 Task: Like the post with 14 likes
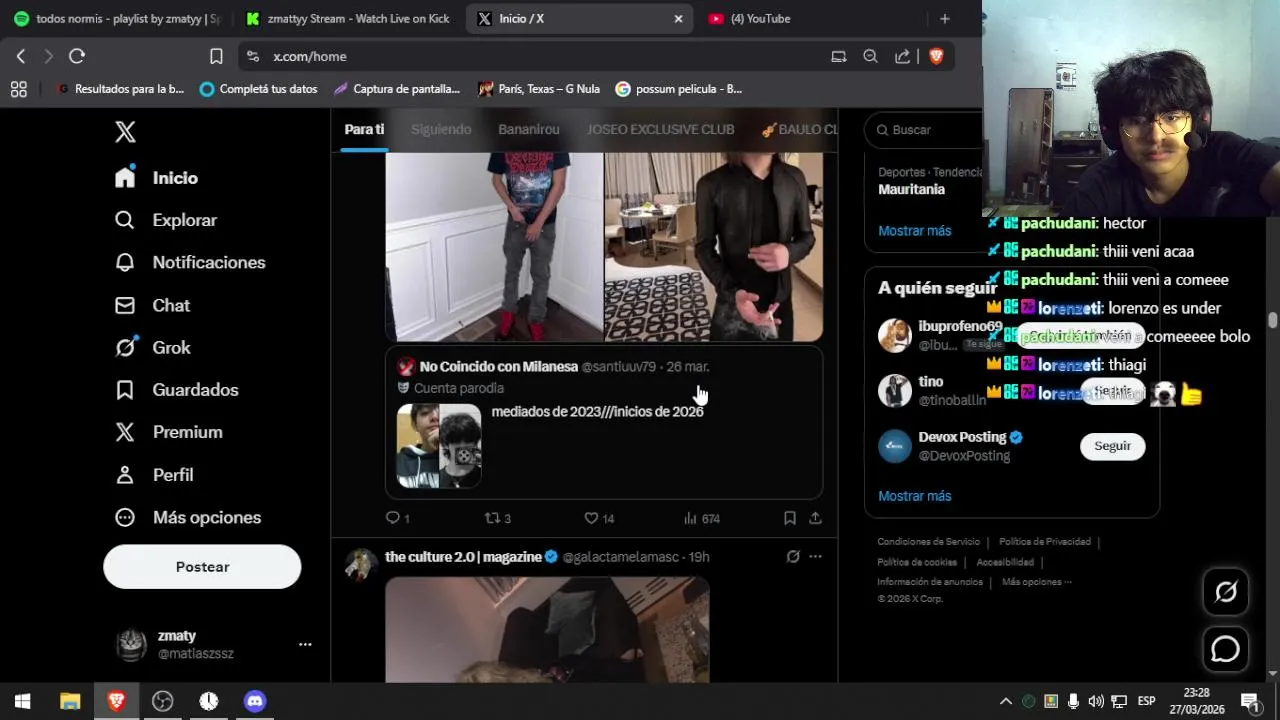click(599, 518)
